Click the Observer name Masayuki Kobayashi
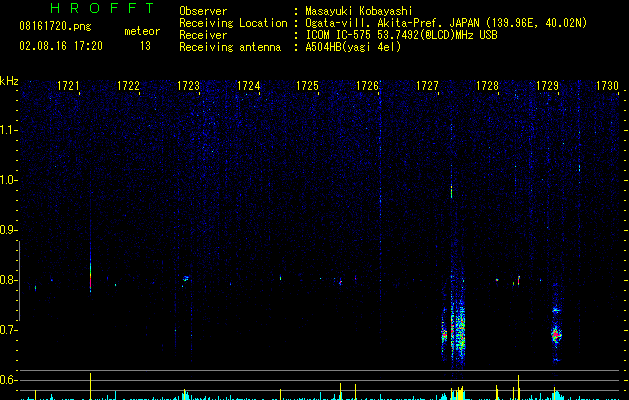This screenshot has width=629, height=400. pyautogui.click(x=359, y=11)
